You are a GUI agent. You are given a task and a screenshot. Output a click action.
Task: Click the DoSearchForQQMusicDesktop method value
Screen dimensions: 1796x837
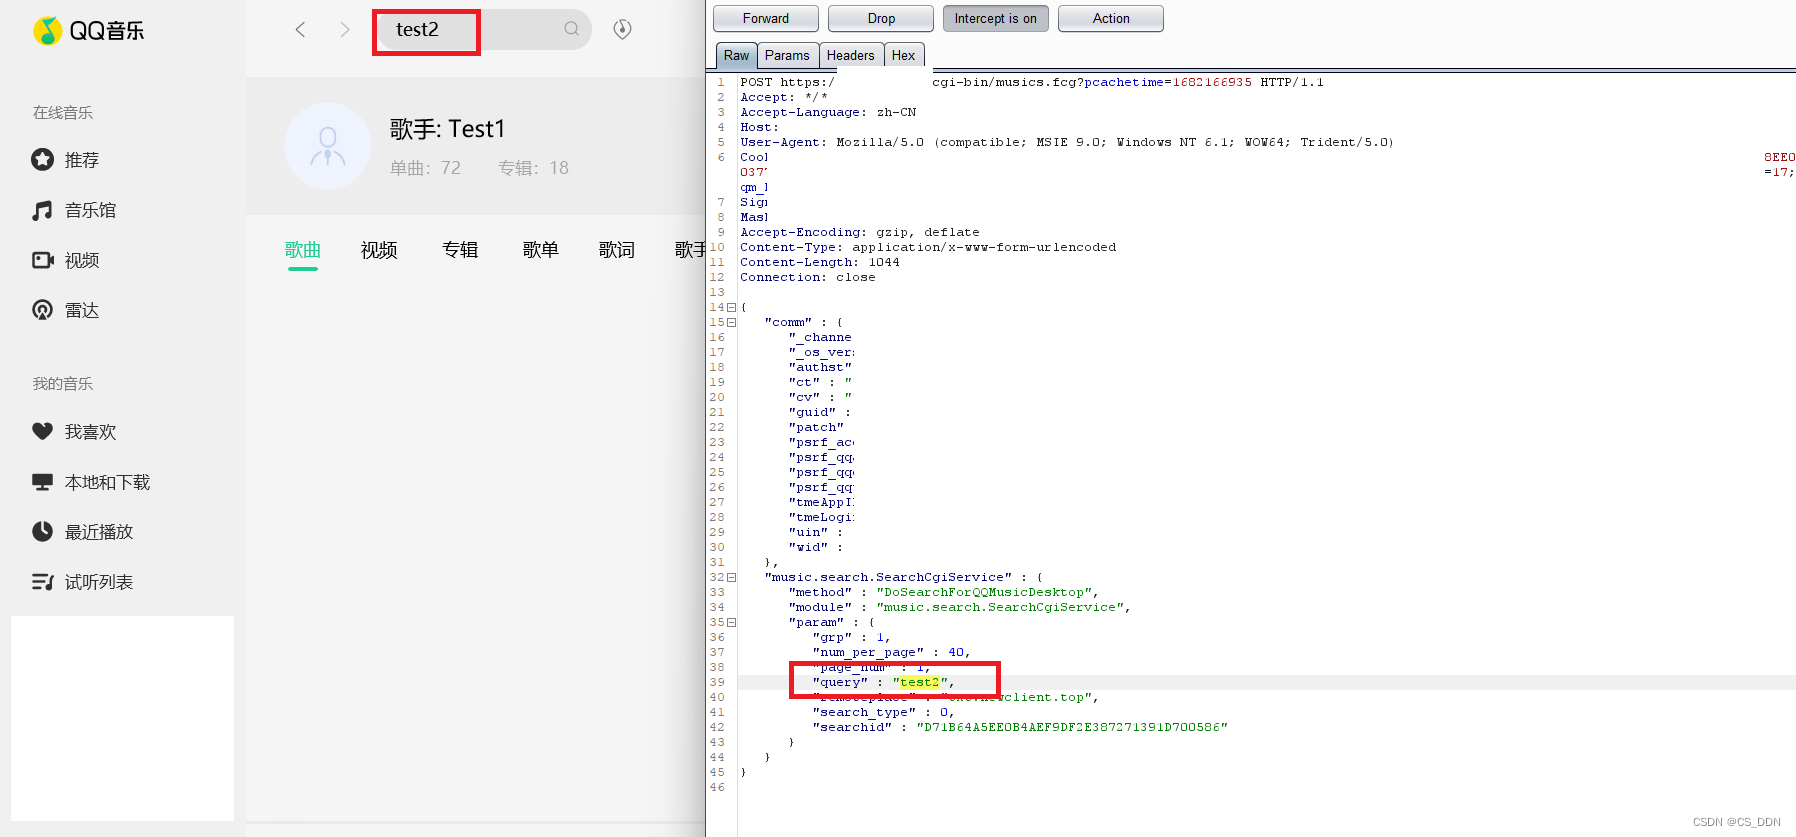[x=984, y=592]
